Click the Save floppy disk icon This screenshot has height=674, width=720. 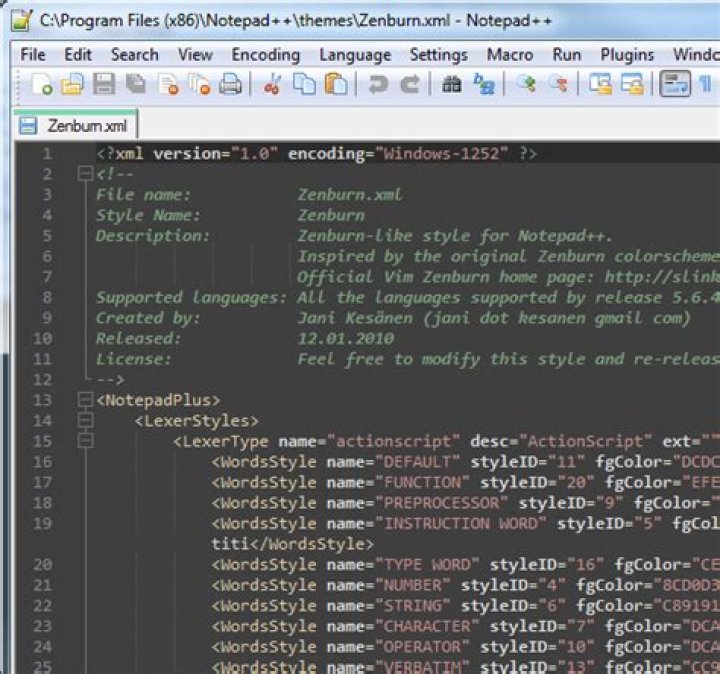(104, 84)
